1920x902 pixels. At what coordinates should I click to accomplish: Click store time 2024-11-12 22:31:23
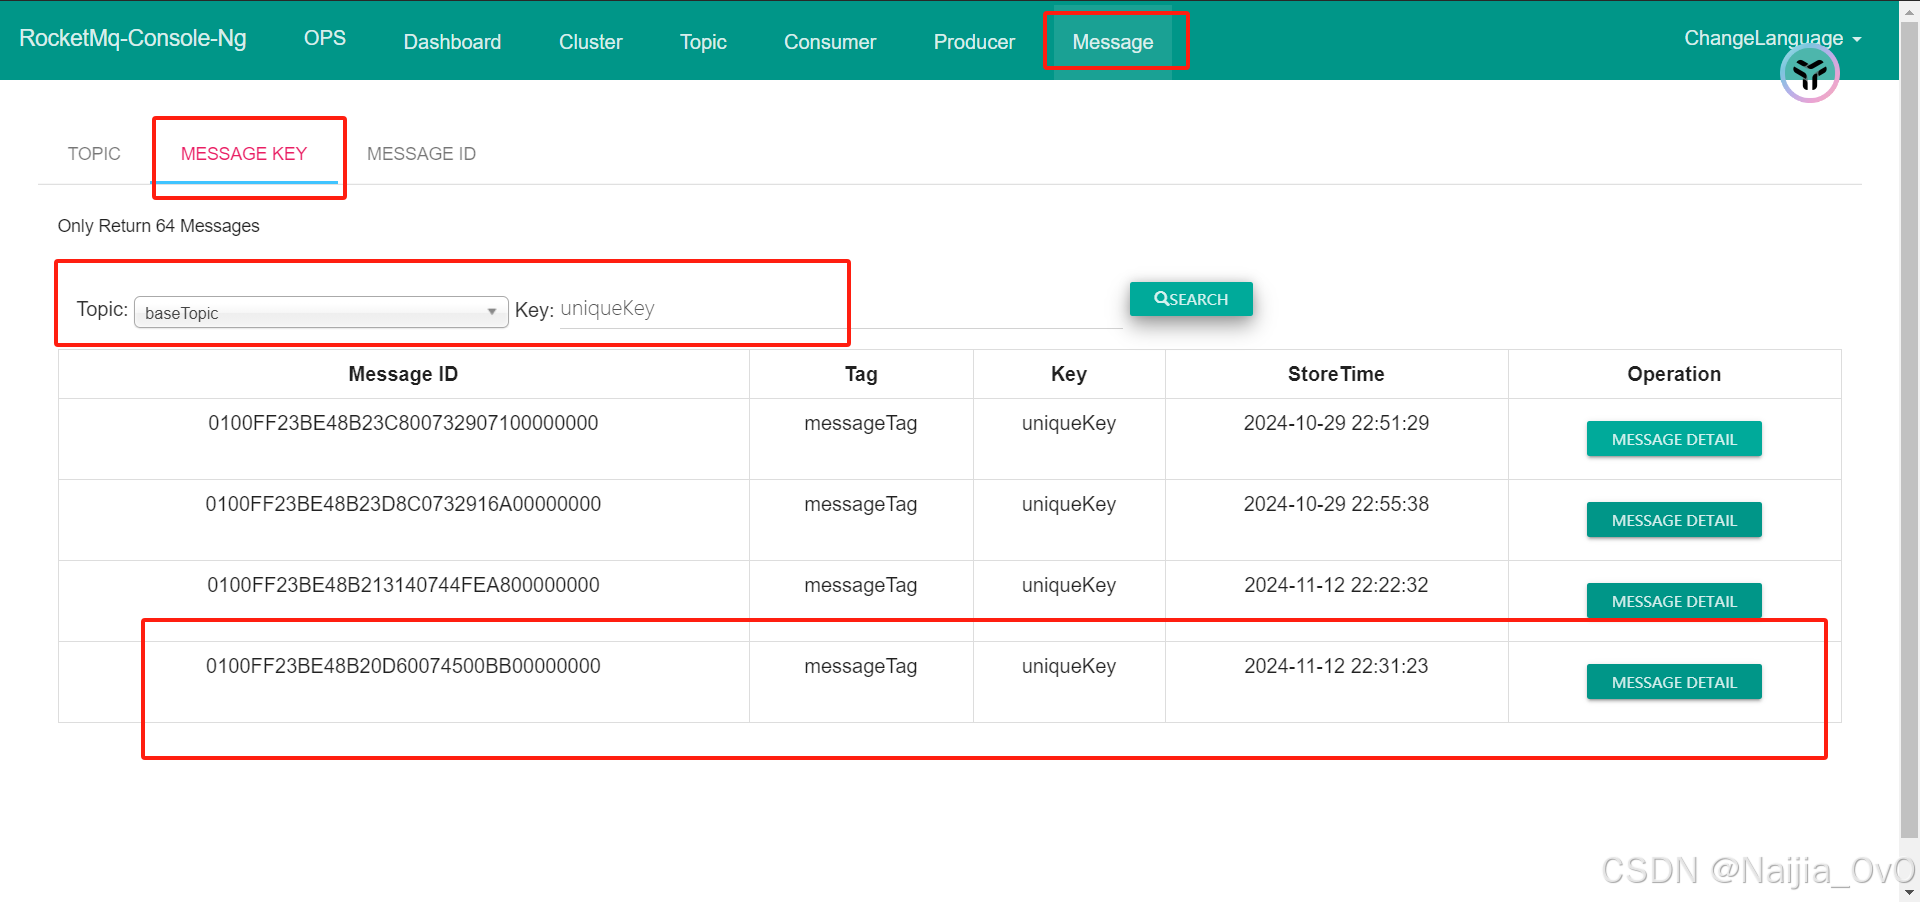point(1336,666)
